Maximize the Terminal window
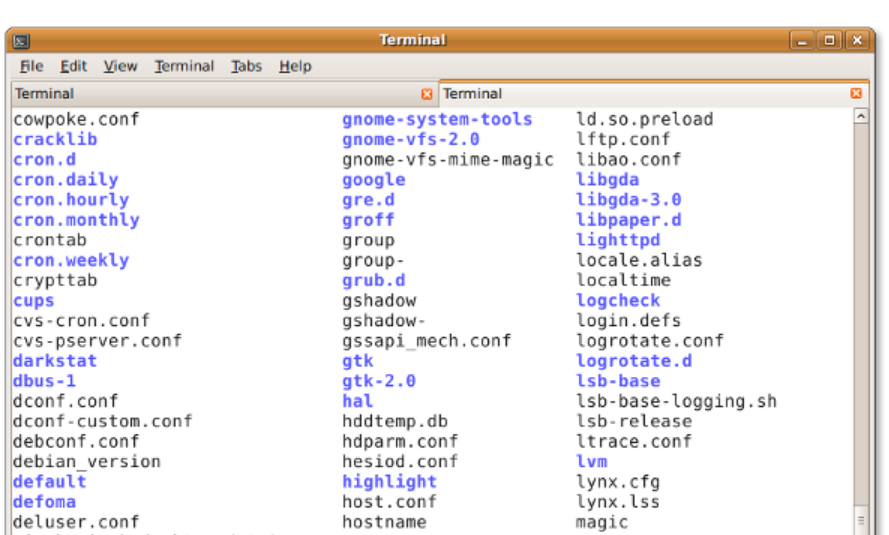Screen dimensions: 889x535 click(829, 41)
